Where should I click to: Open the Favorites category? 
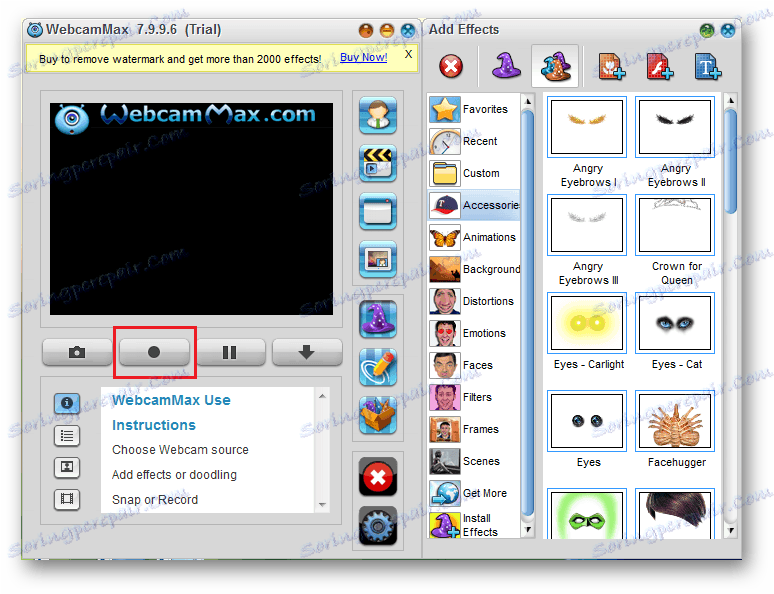pyautogui.click(x=474, y=109)
